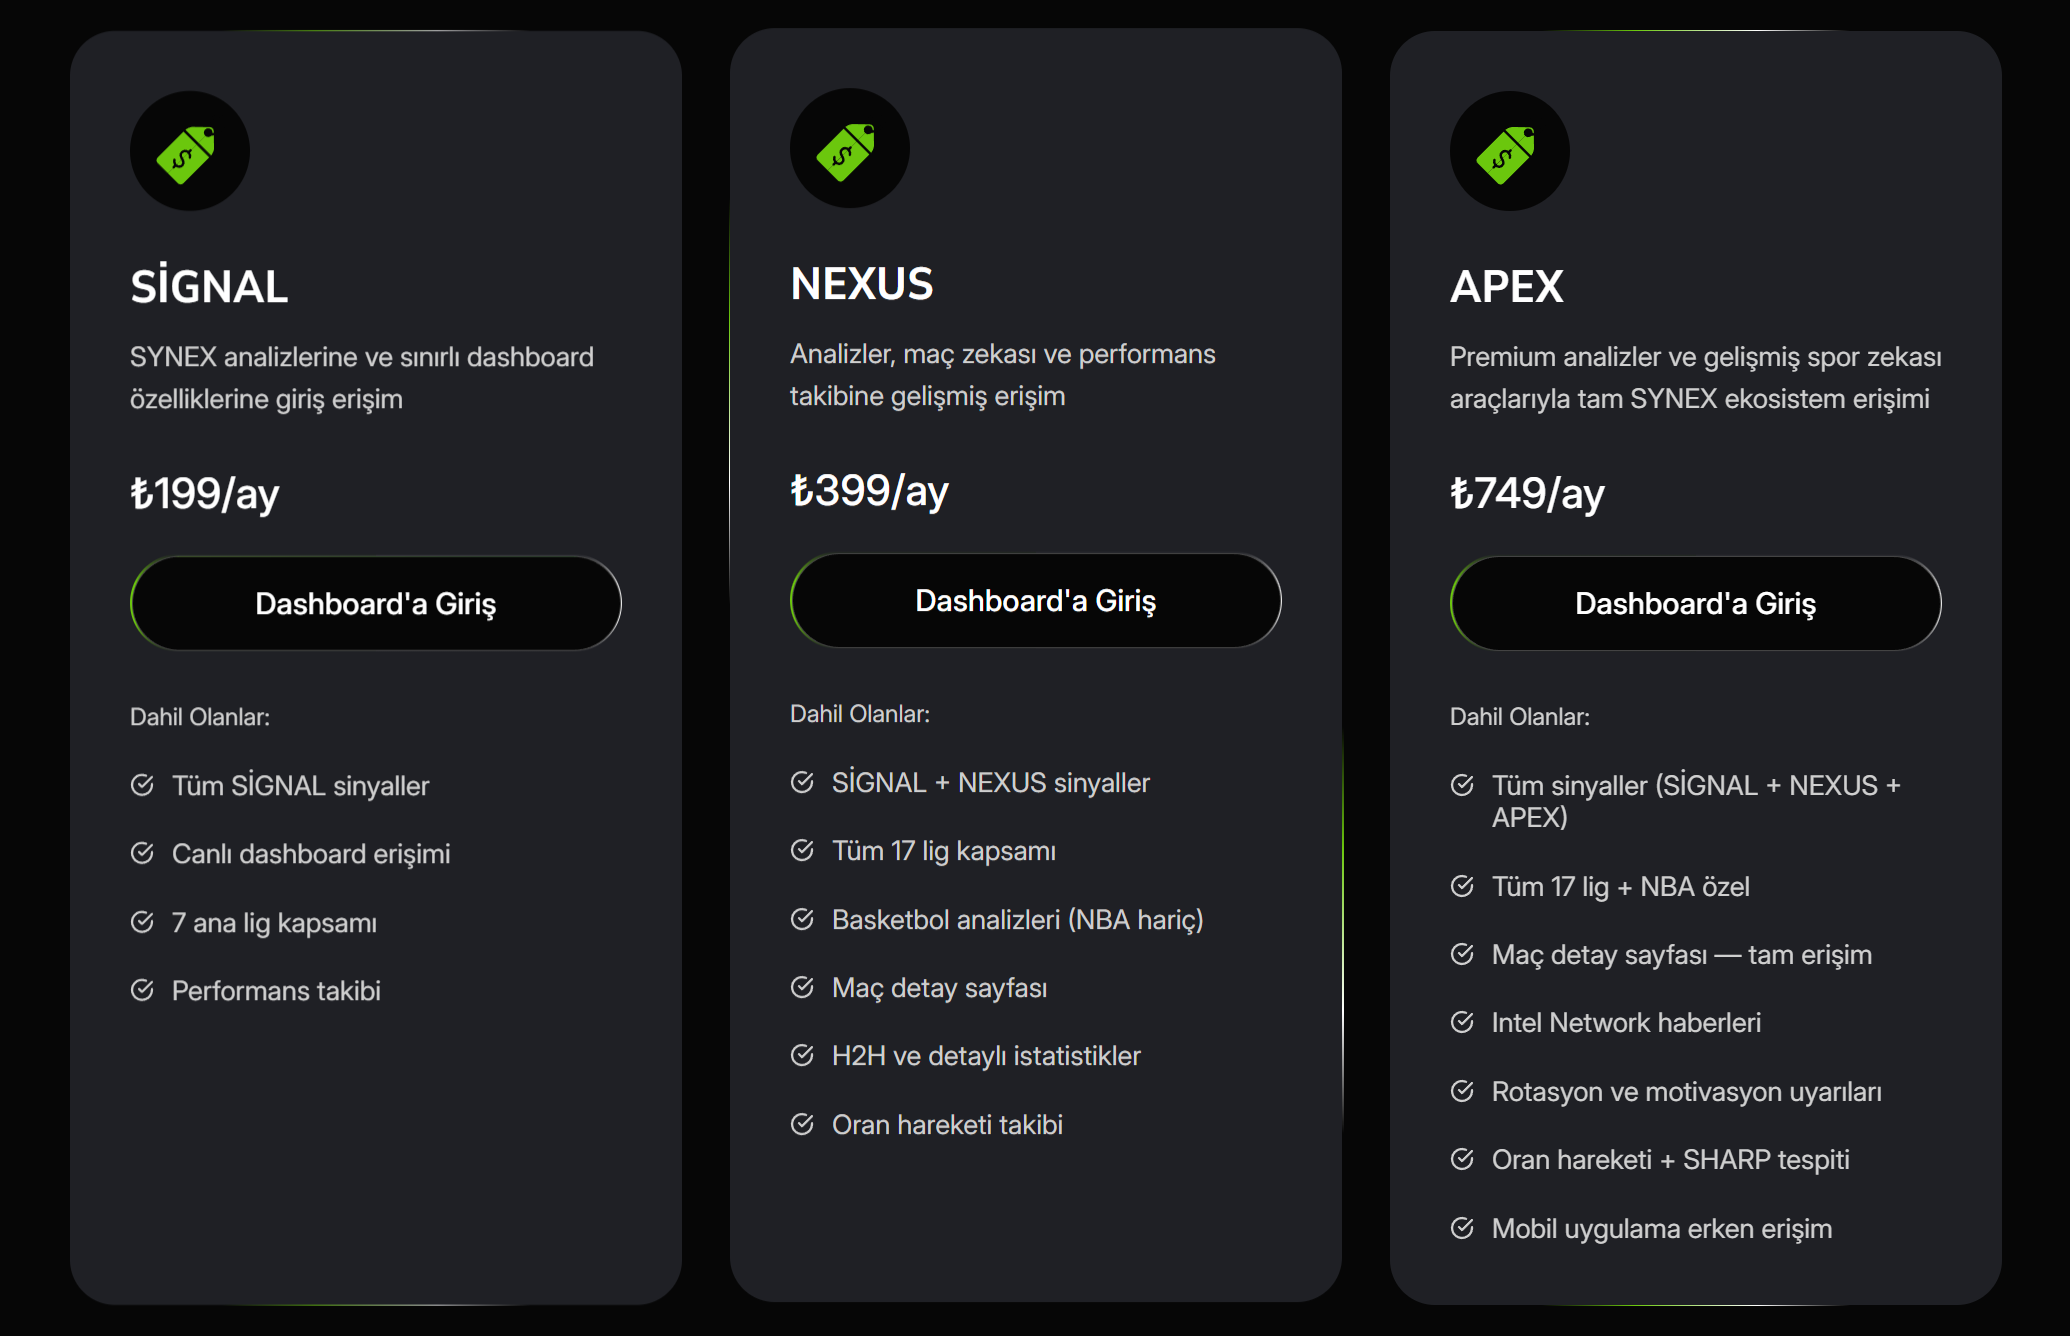Click the 'Tüm sinyaller (SİGNAL + NEXUS + APEX)' text
Image resolution: width=2070 pixels, height=1336 pixels.
coord(1696,801)
